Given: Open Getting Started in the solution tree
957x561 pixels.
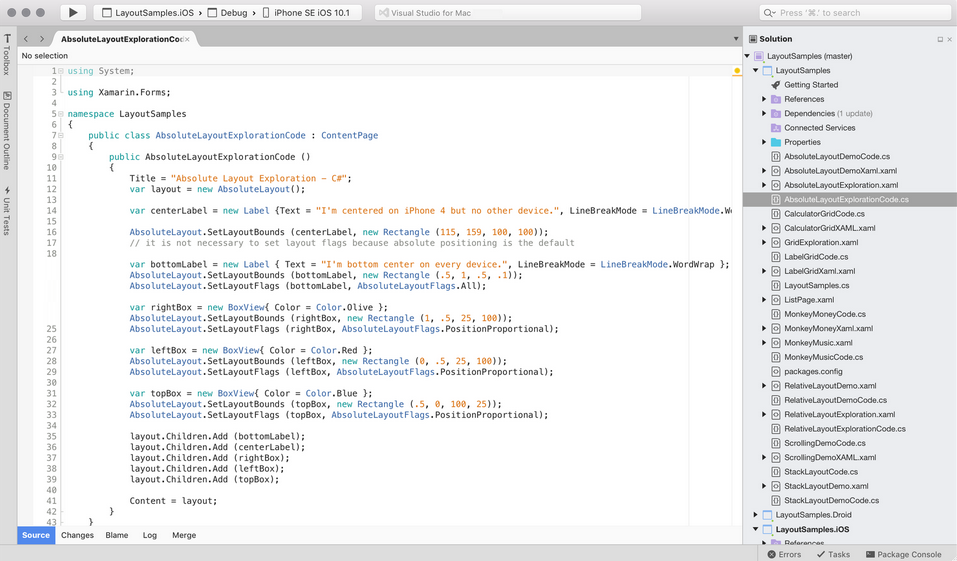Looking at the screenshot, I should click(x=811, y=85).
